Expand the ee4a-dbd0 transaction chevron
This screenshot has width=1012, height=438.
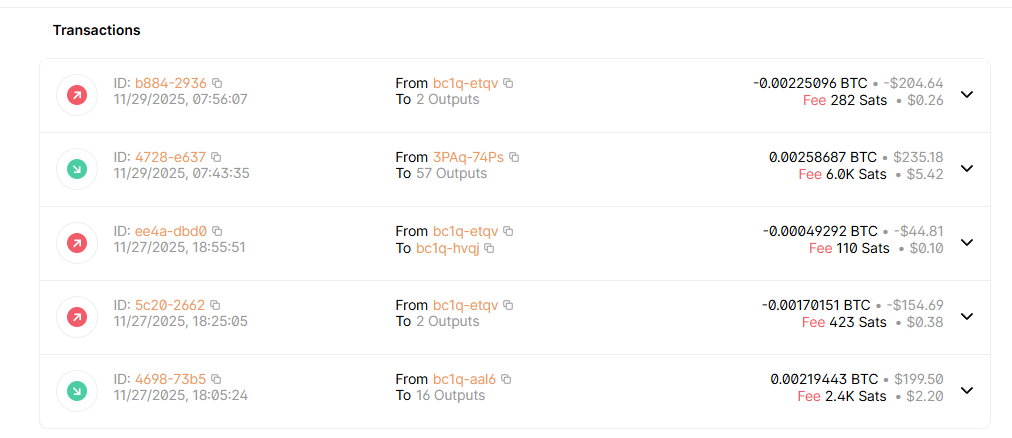(966, 243)
